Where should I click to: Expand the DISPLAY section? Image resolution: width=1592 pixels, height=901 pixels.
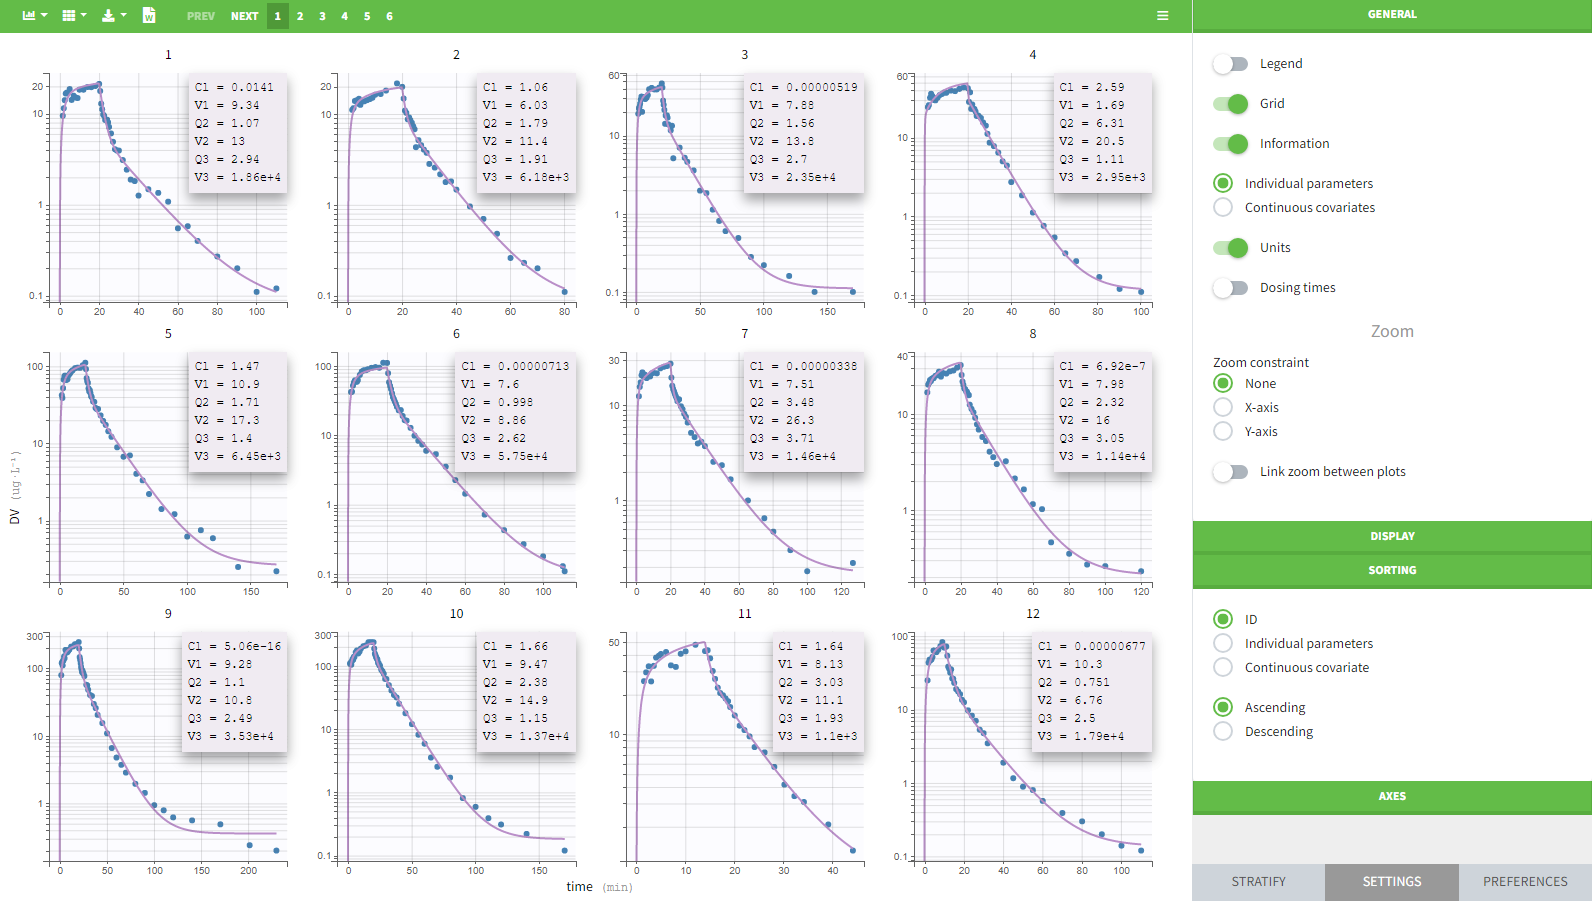click(1392, 537)
